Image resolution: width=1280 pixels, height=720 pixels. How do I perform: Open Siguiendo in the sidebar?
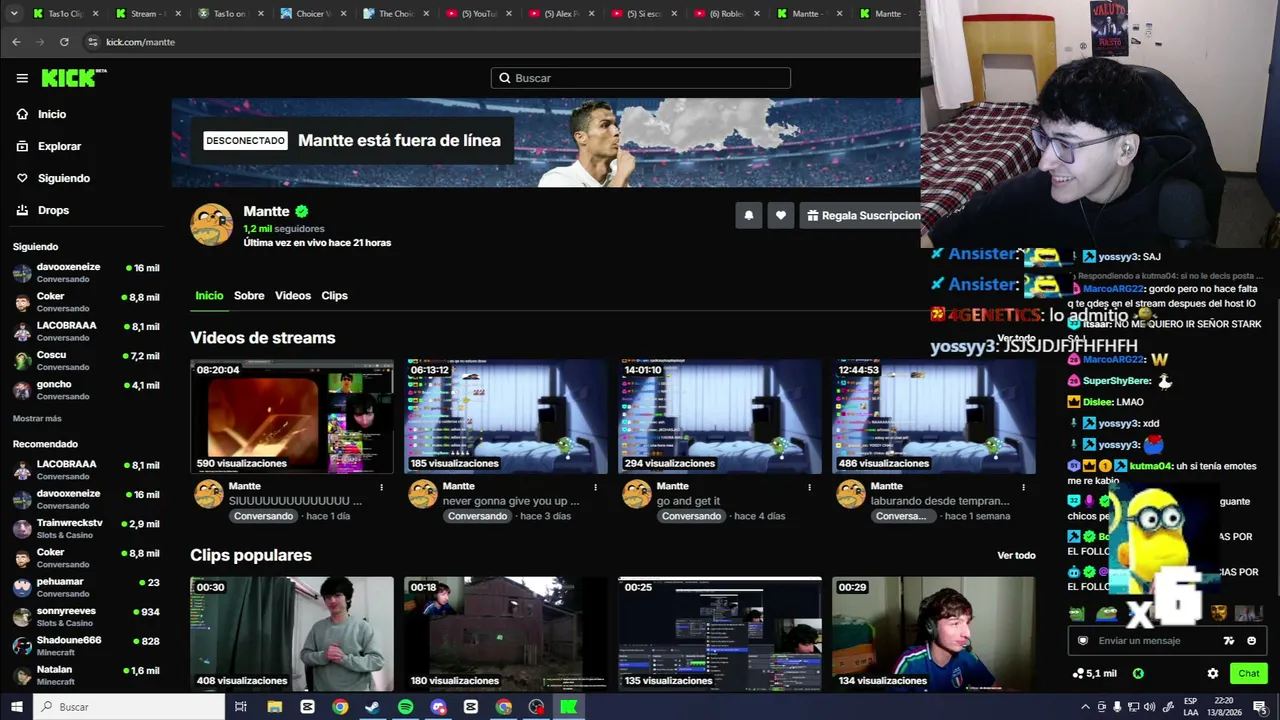pos(53,178)
